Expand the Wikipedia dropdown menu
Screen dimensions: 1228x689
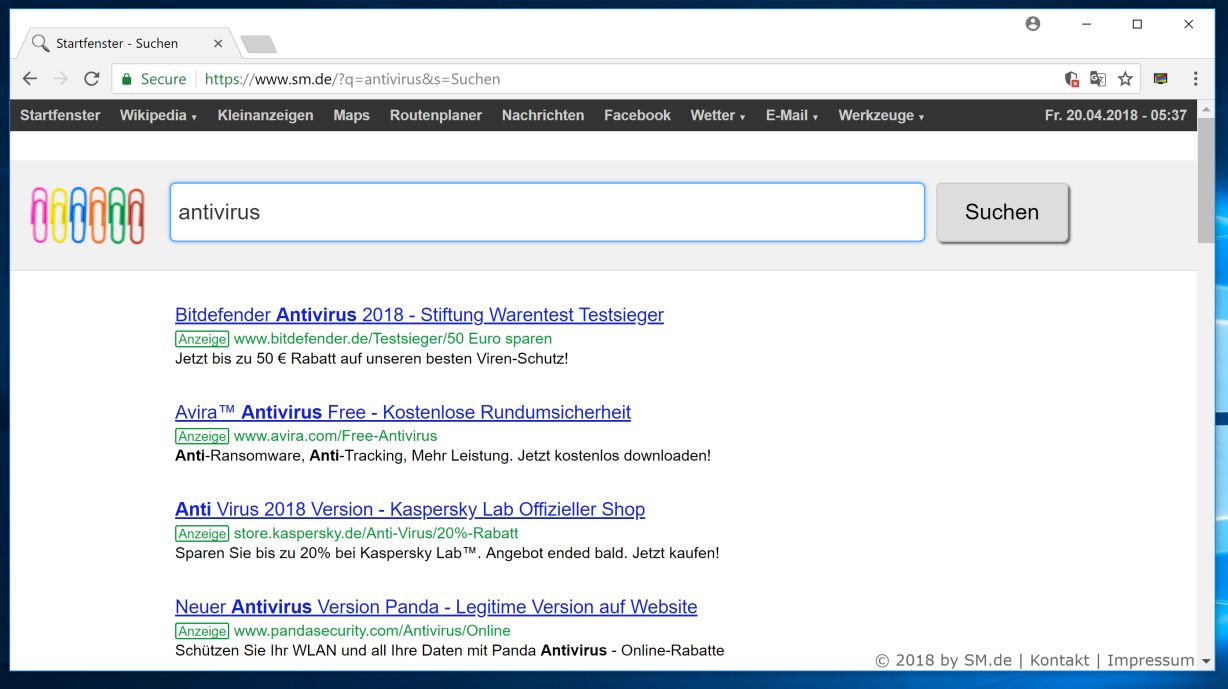(x=158, y=115)
